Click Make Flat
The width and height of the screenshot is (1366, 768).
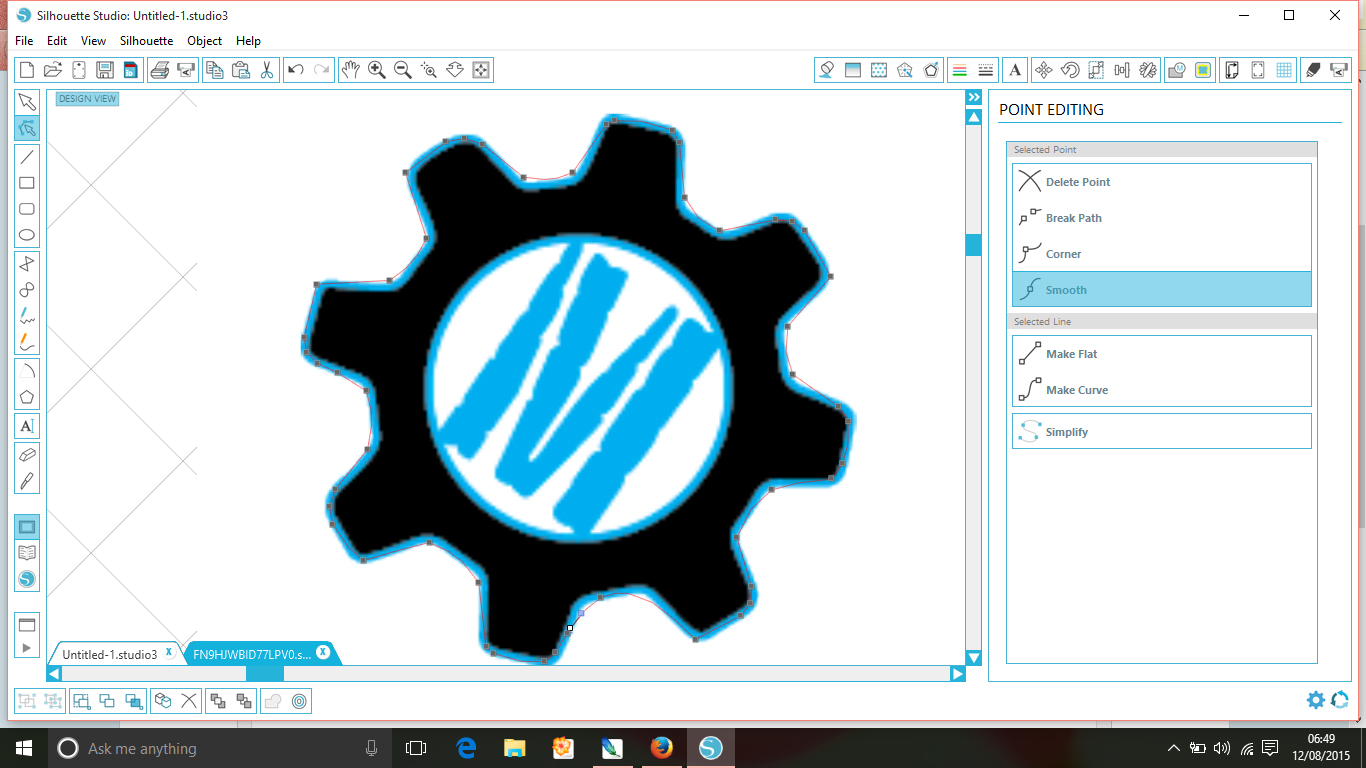[x=1162, y=354]
